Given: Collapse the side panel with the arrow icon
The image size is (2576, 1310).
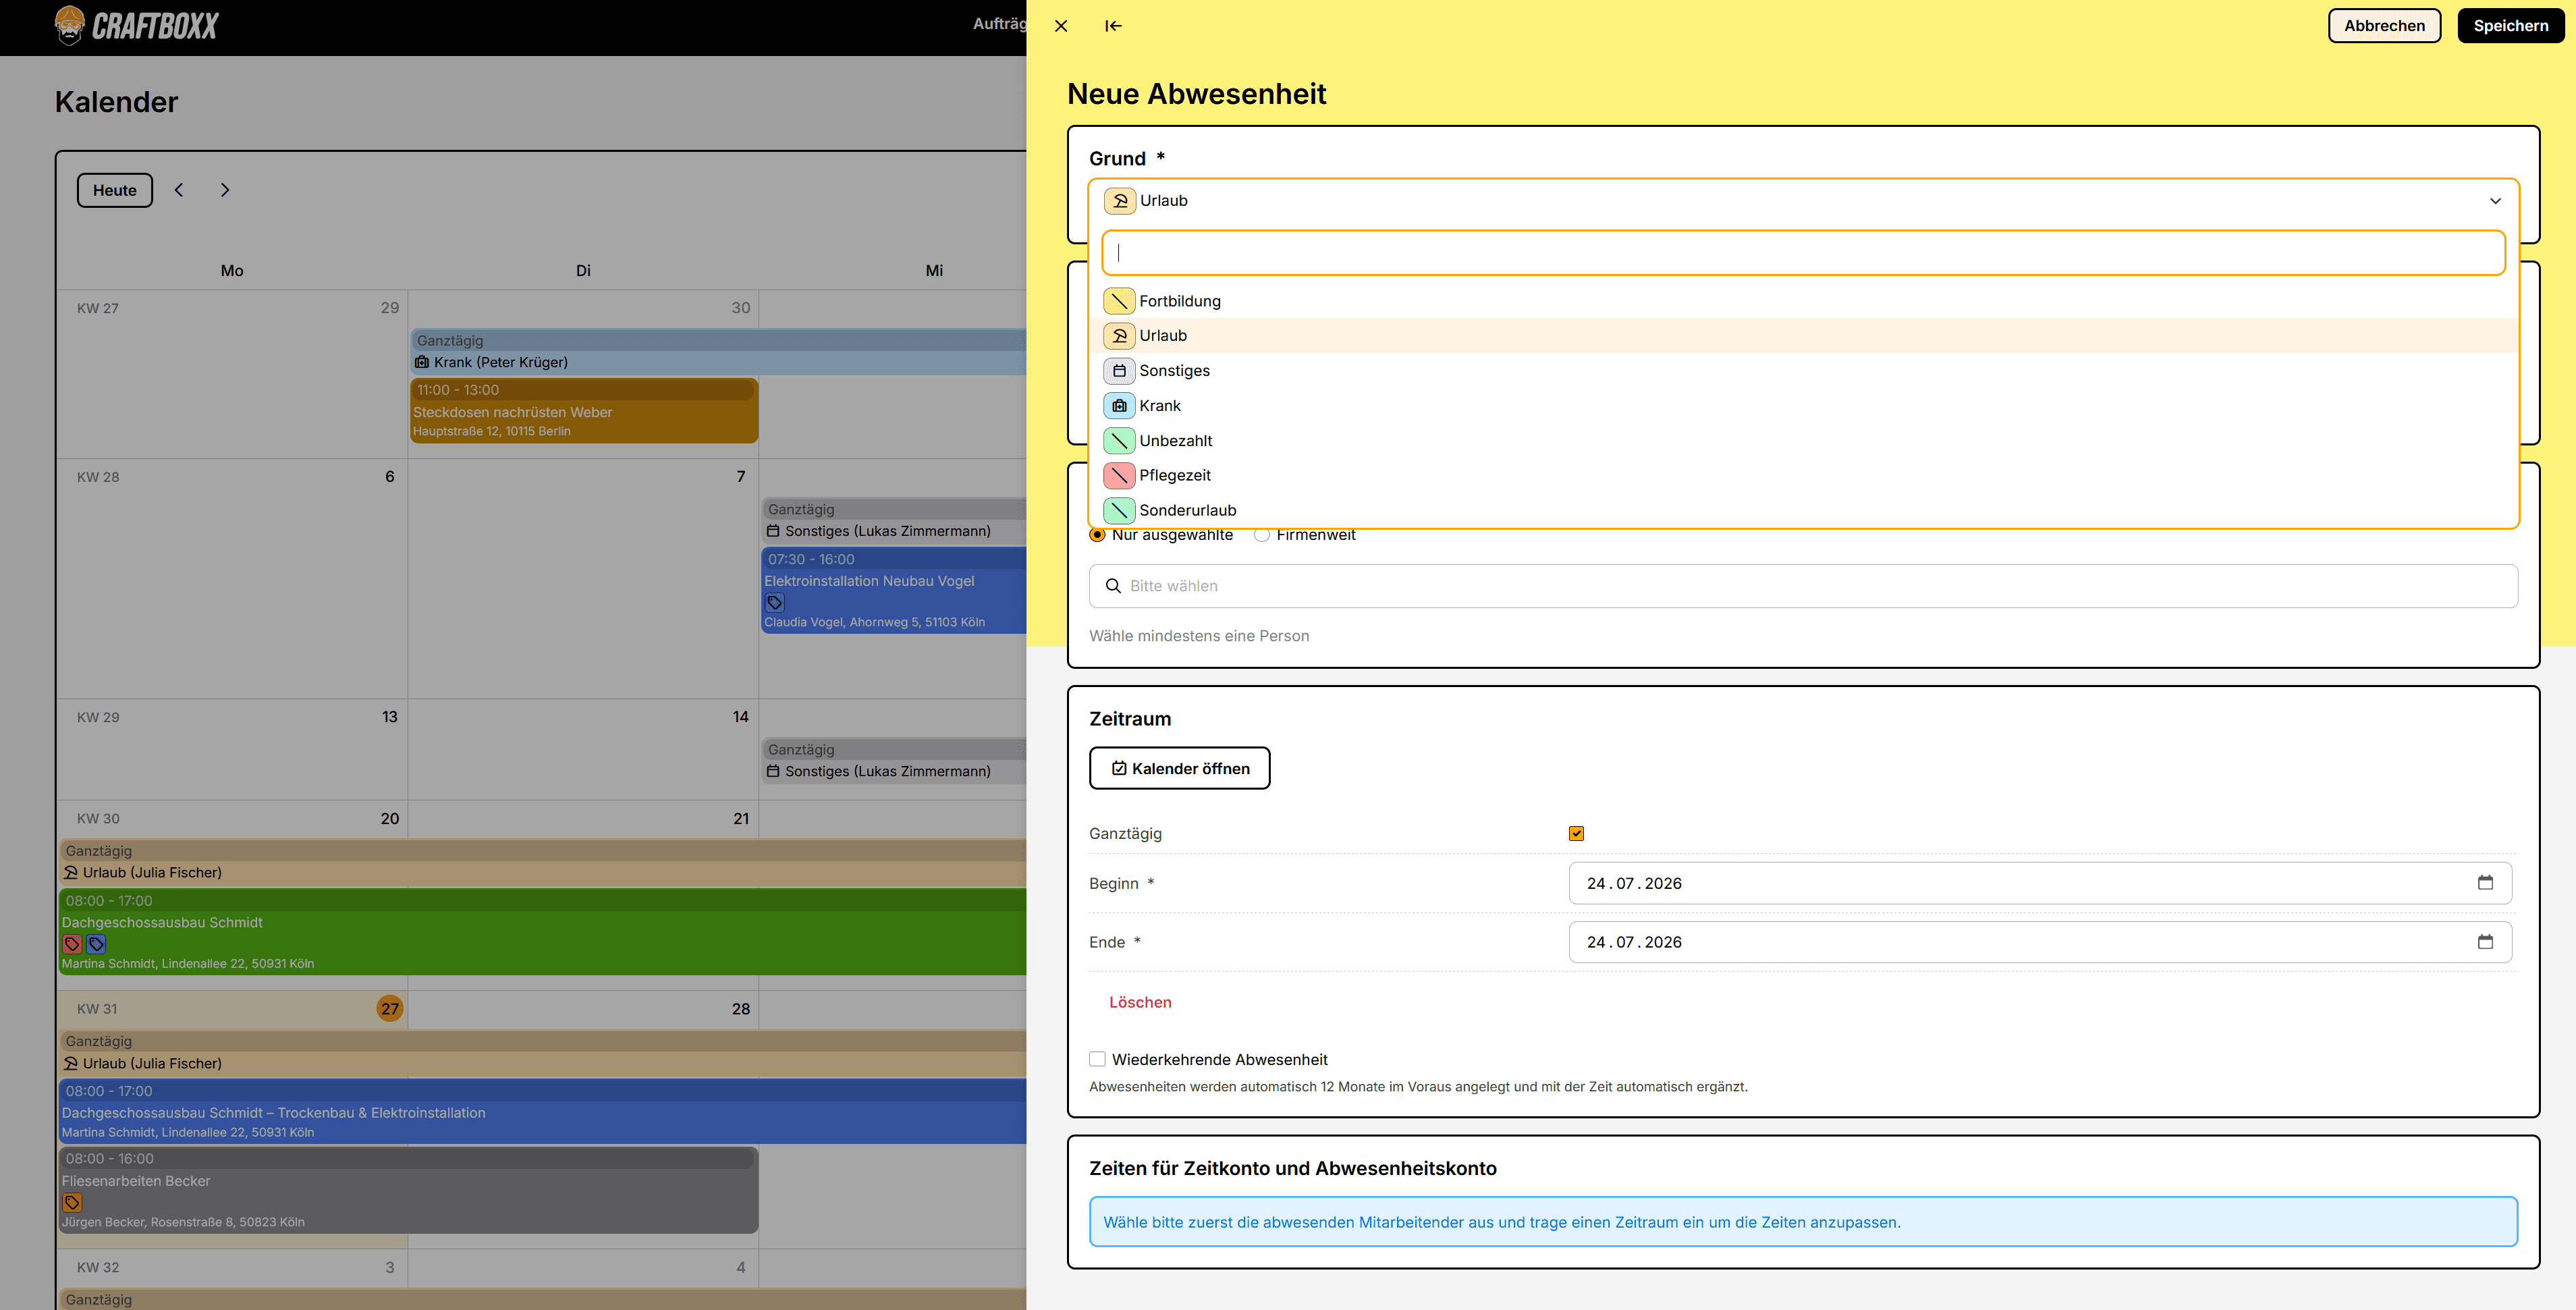Looking at the screenshot, I should [x=1113, y=26].
